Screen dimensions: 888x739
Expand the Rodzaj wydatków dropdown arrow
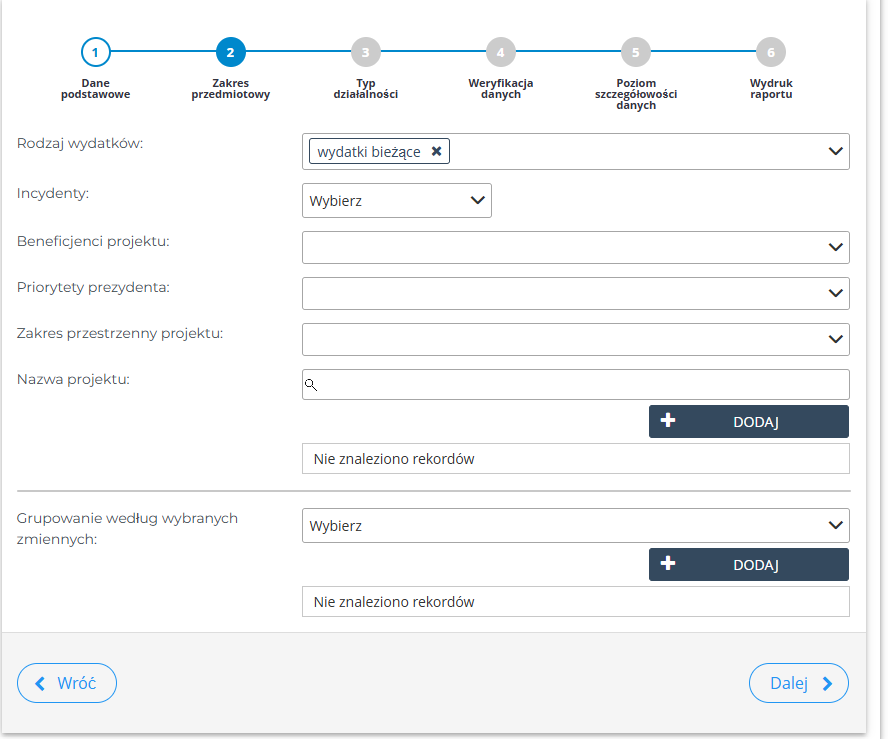pos(835,151)
